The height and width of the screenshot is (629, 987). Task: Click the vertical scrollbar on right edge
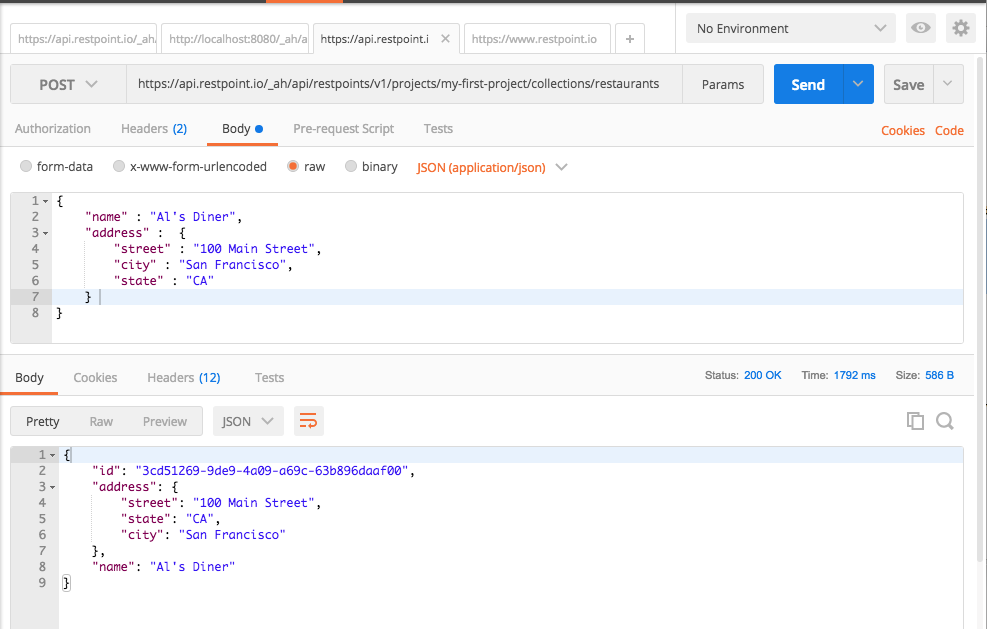980,309
